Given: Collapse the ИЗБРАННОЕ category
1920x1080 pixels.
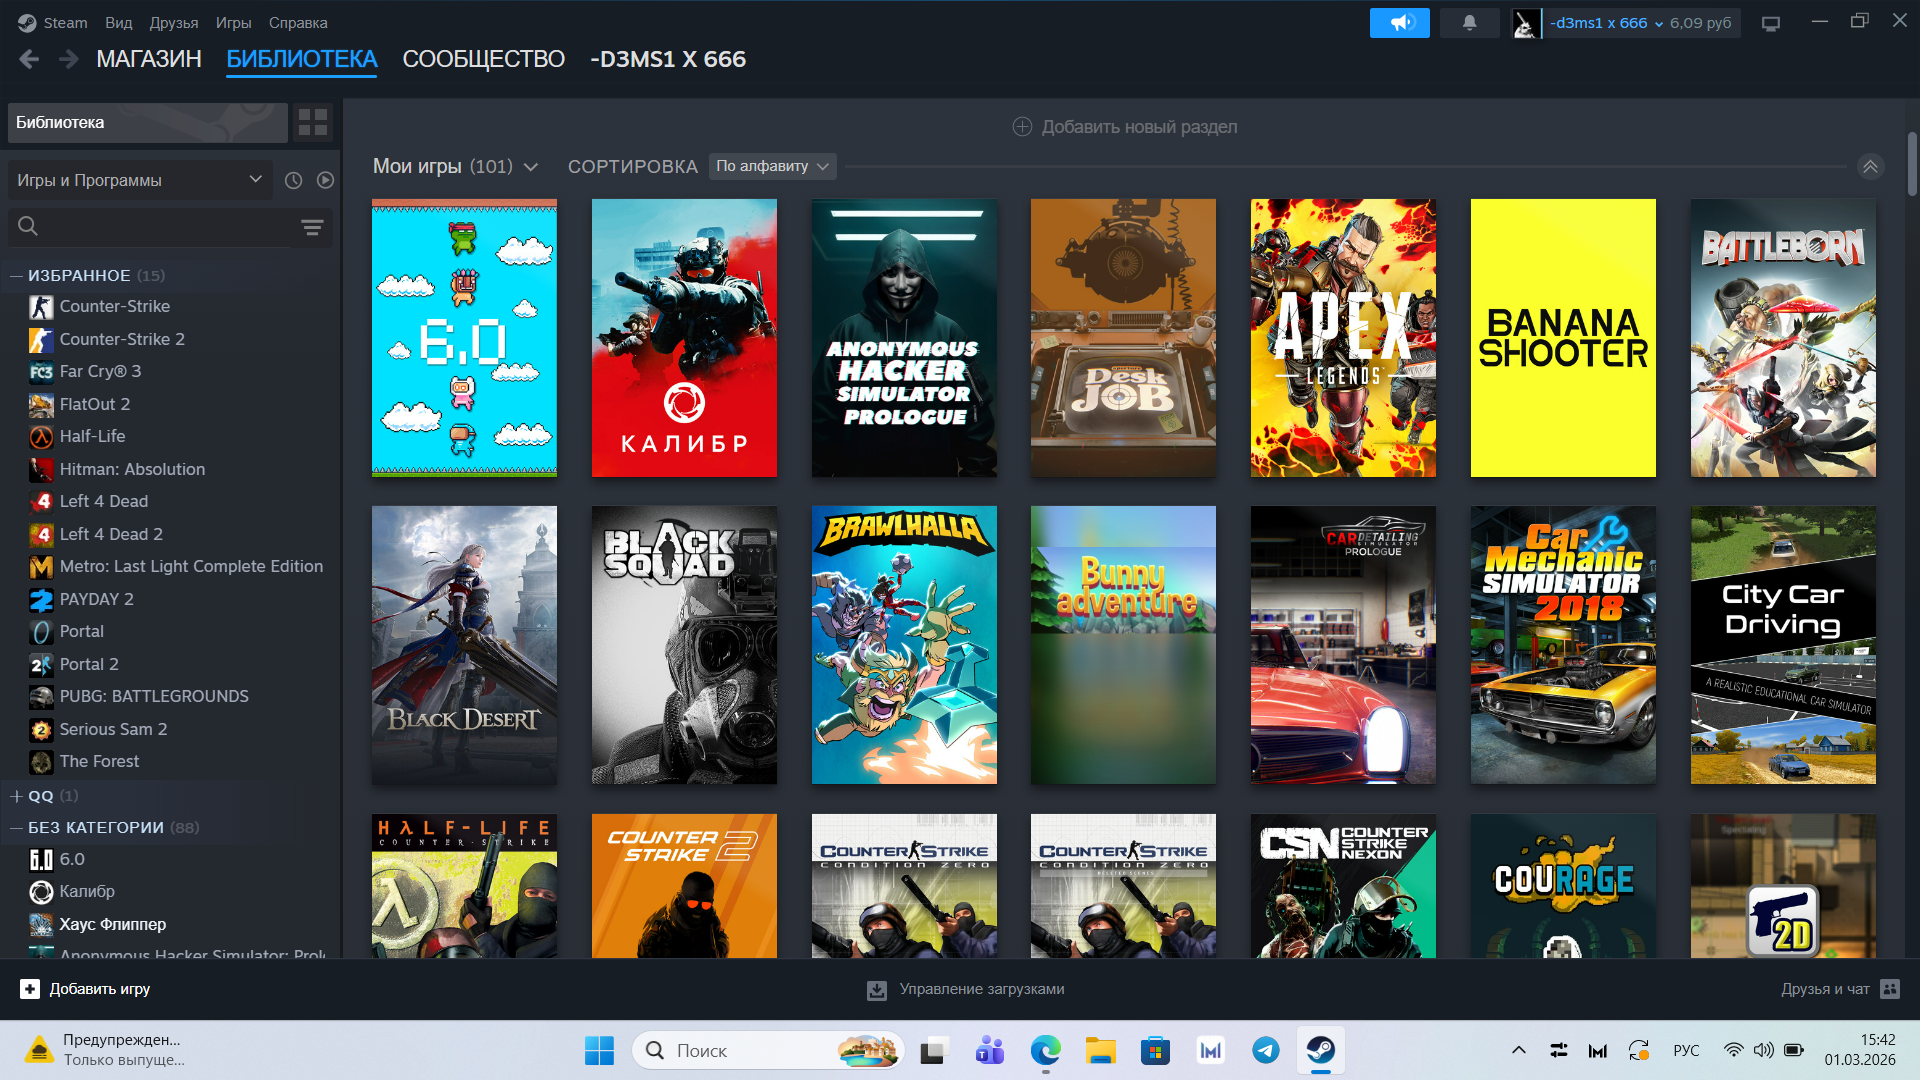Looking at the screenshot, I should [x=16, y=275].
